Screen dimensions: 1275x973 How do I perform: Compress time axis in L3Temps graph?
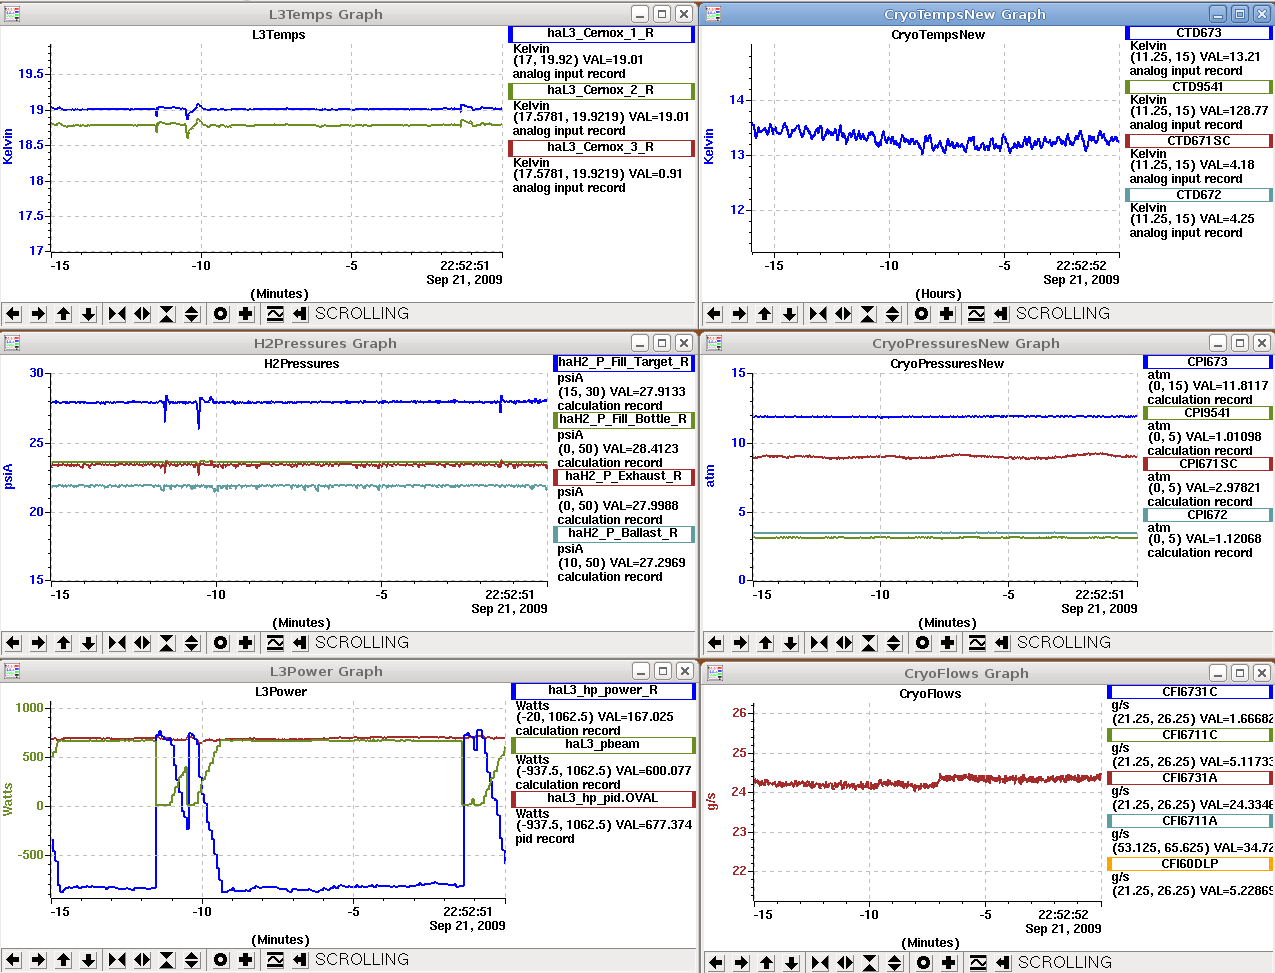pos(117,314)
